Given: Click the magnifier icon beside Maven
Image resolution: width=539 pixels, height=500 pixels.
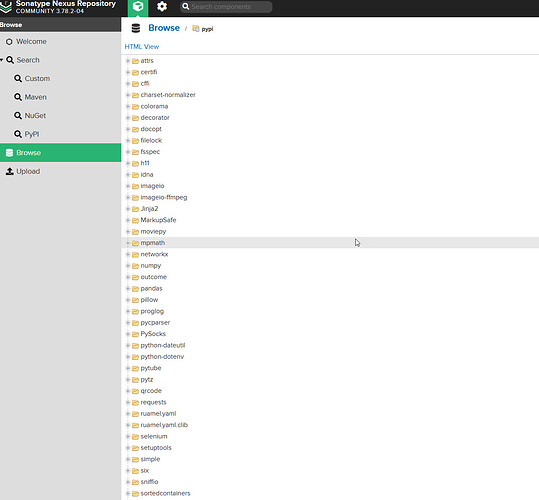Looking at the screenshot, I should (18, 97).
